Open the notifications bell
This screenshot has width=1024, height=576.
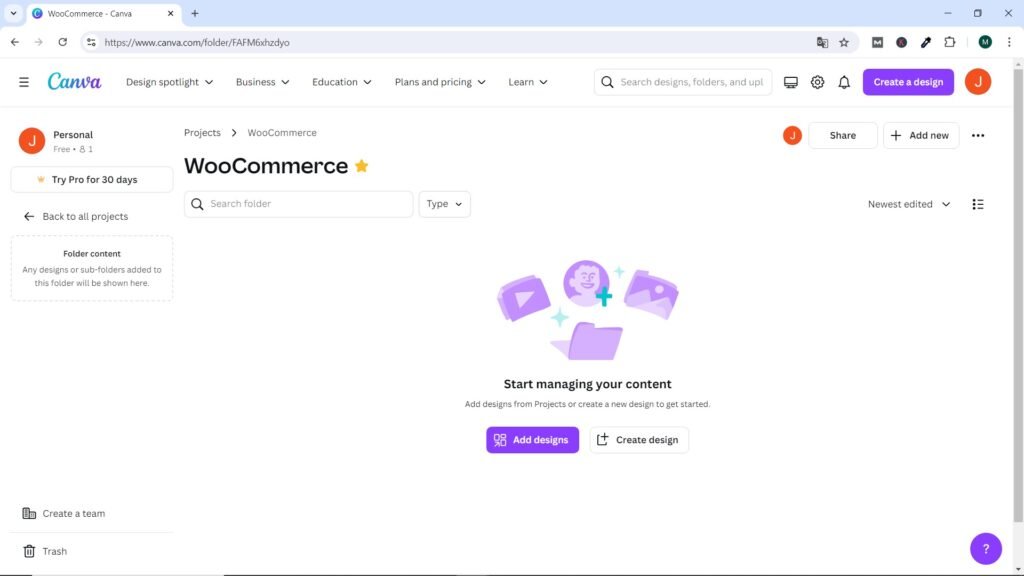[844, 82]
